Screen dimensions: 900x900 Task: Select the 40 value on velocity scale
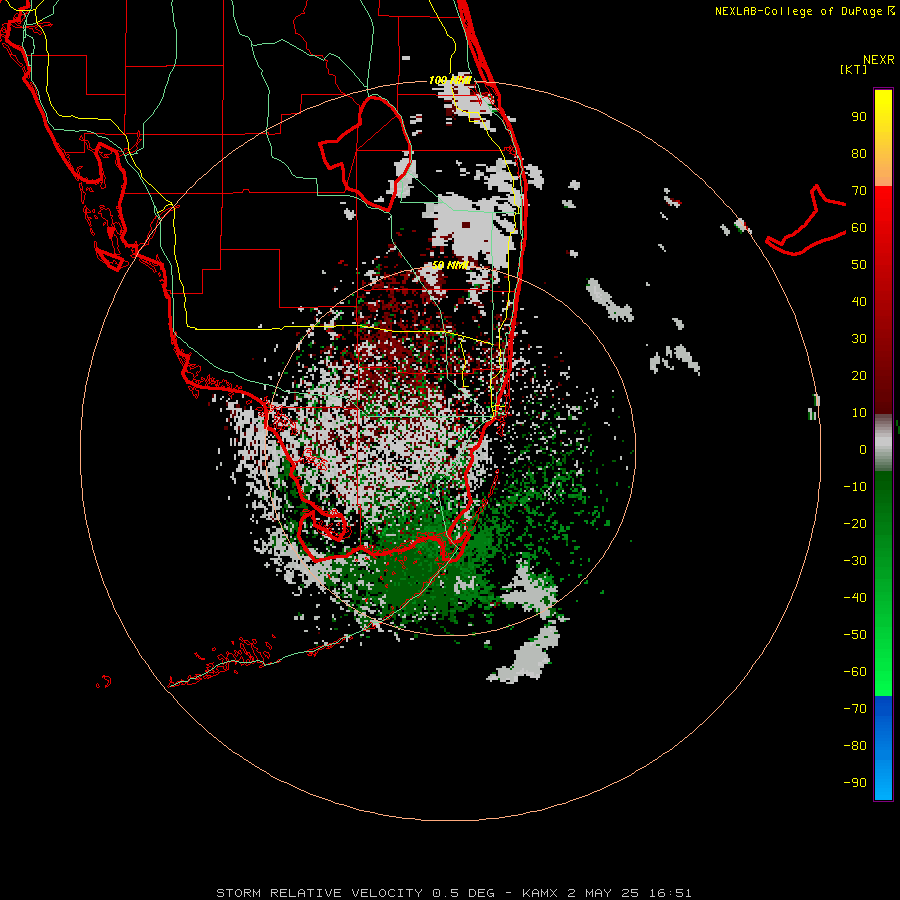[x=859, y=302]
